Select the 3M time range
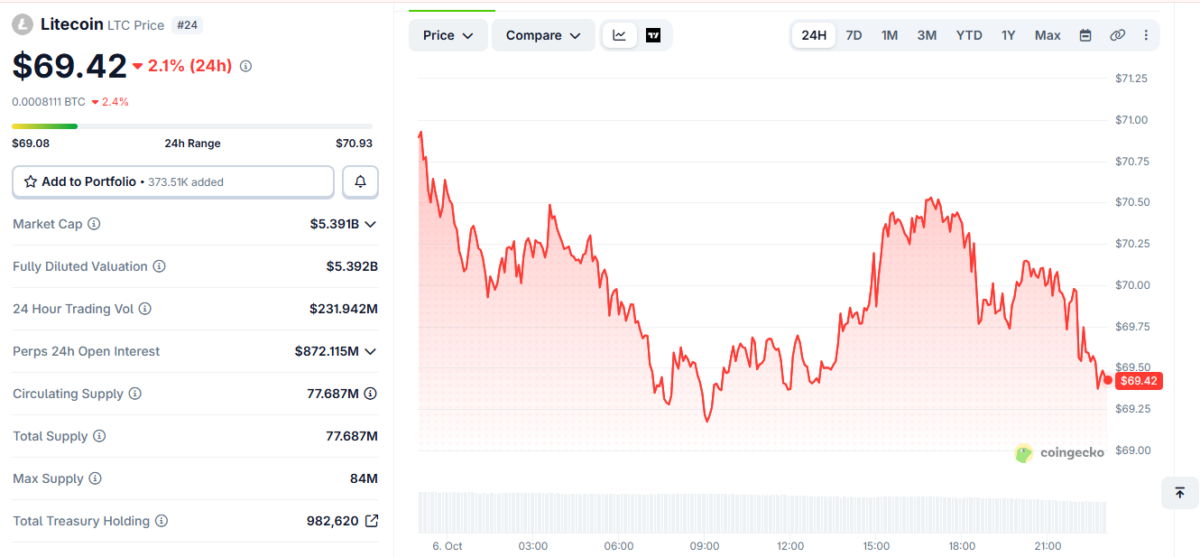 [x=927, y=35]
